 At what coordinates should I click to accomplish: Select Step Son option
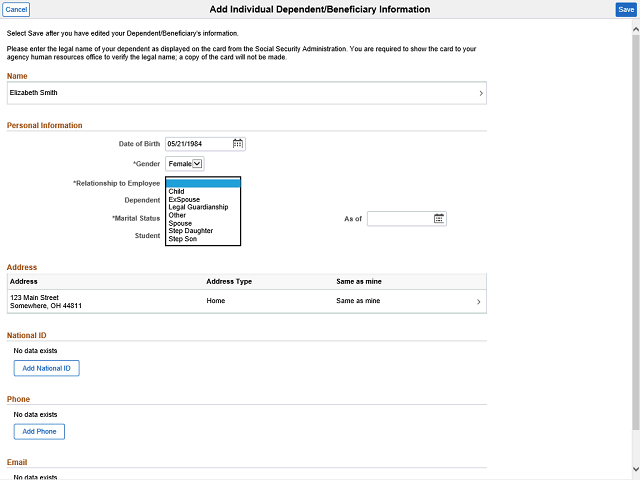pos(183,240)
